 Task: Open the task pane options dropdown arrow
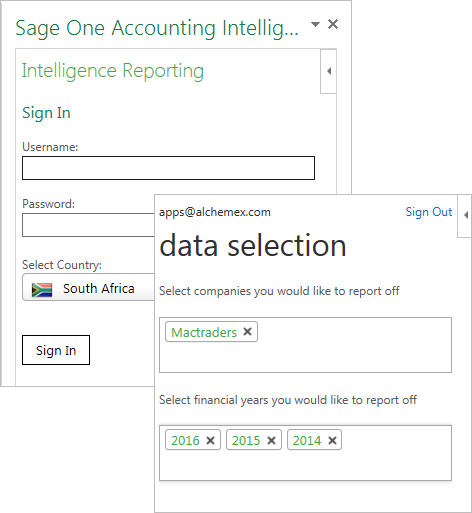pos(315,24)
